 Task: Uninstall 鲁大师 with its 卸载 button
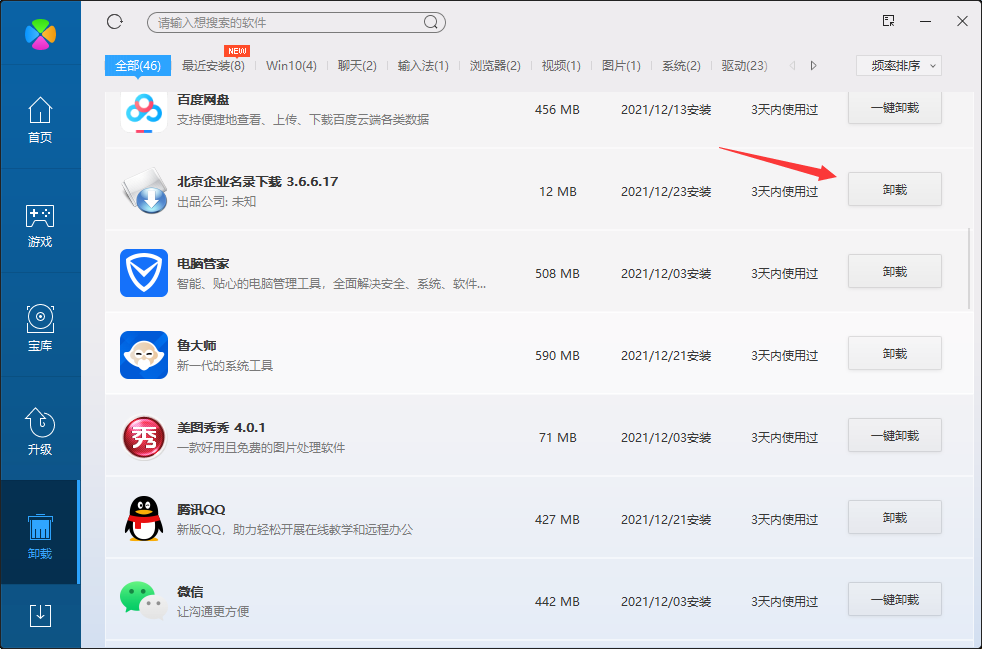[895, 353]
